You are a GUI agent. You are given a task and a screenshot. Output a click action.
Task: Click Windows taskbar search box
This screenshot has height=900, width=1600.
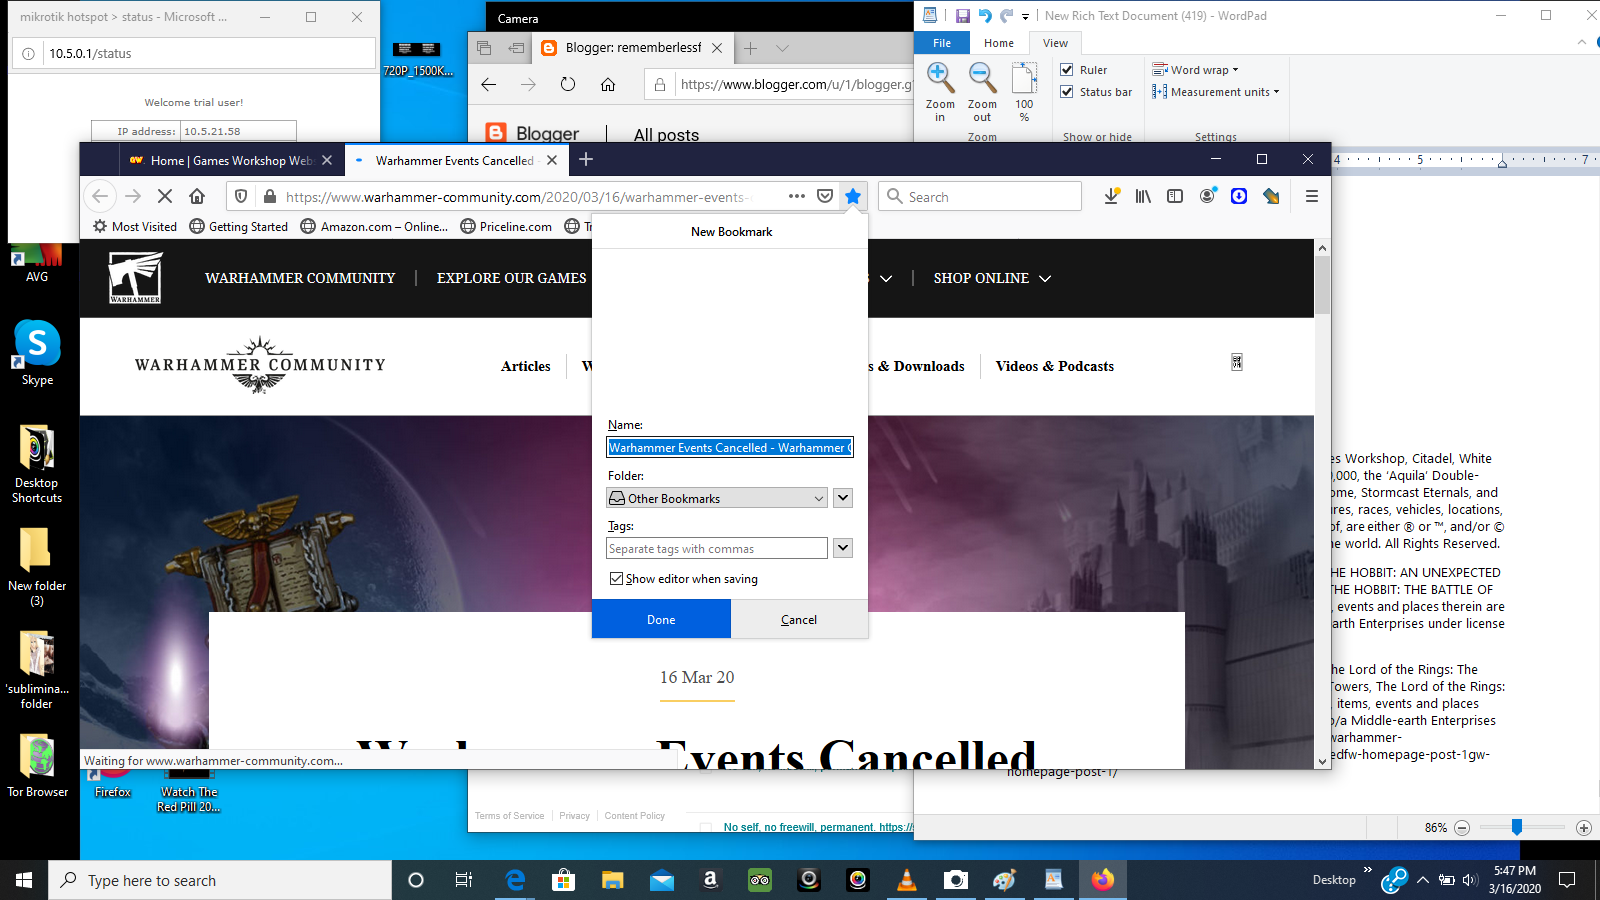click(220, 880)
